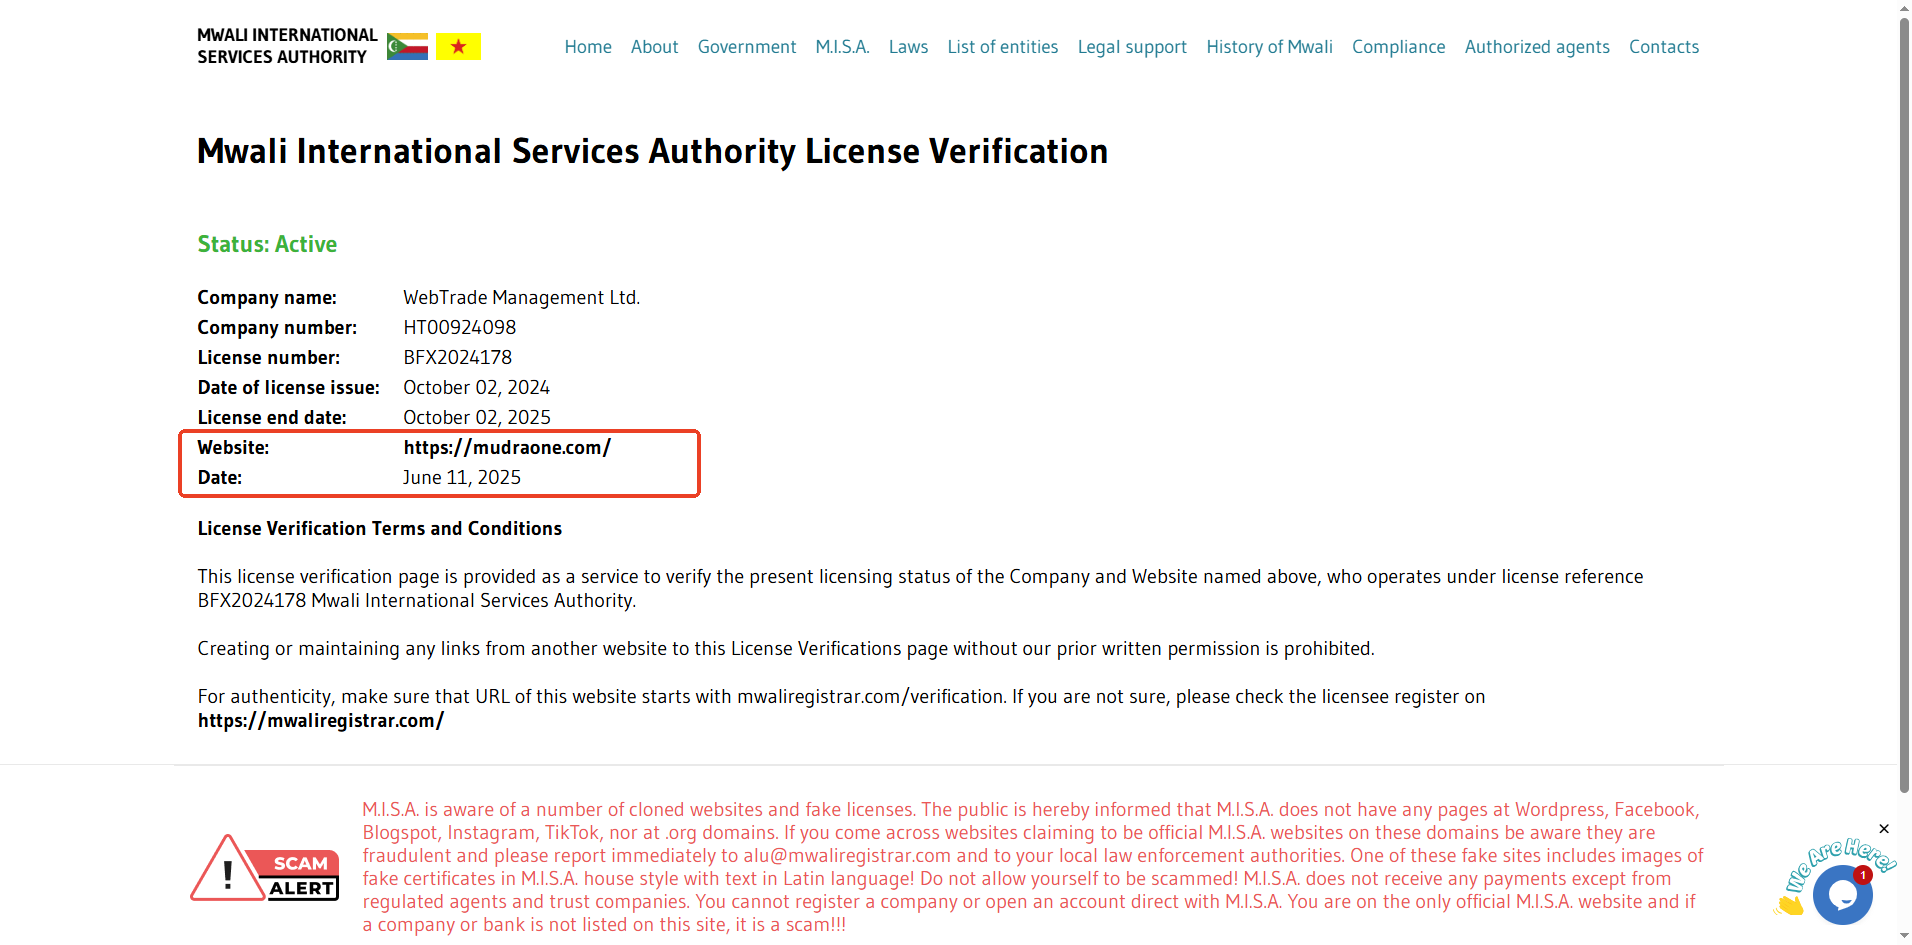Click the Scam Alert warning badge
This screenshot has width=1912, height=945.
click(x=265, y=868)
